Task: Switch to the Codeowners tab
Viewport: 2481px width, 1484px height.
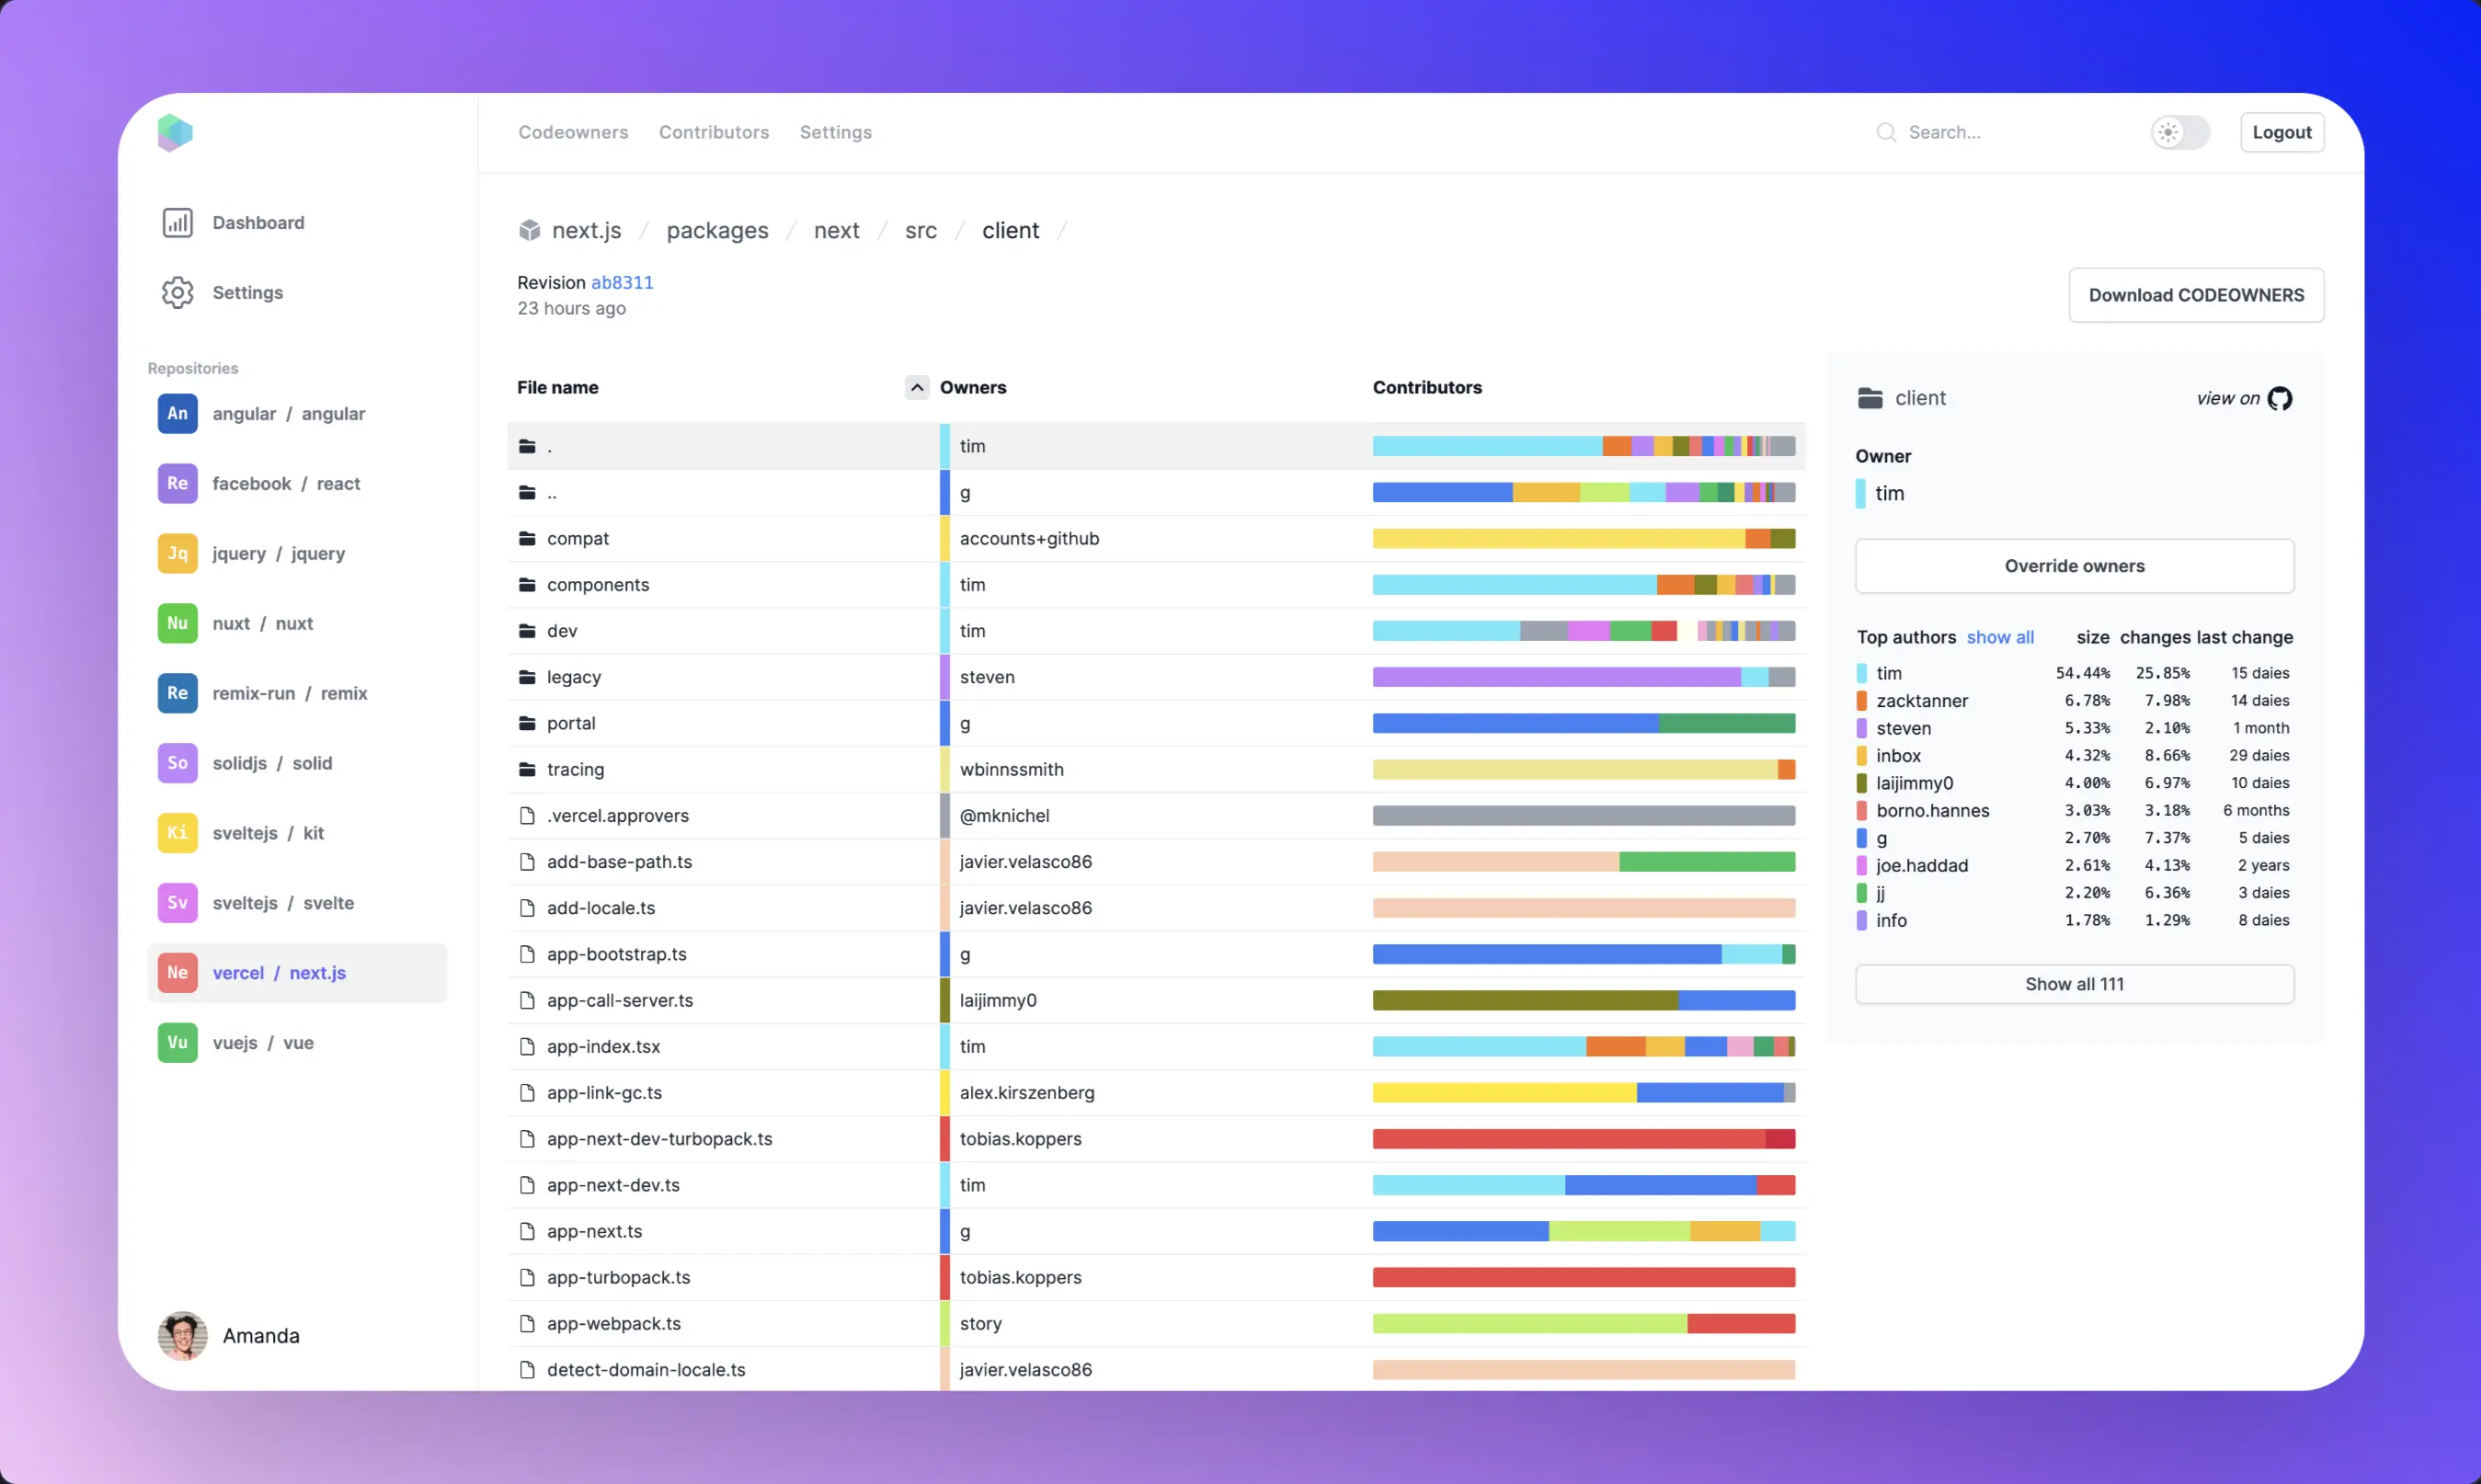Action: point(573,132)
